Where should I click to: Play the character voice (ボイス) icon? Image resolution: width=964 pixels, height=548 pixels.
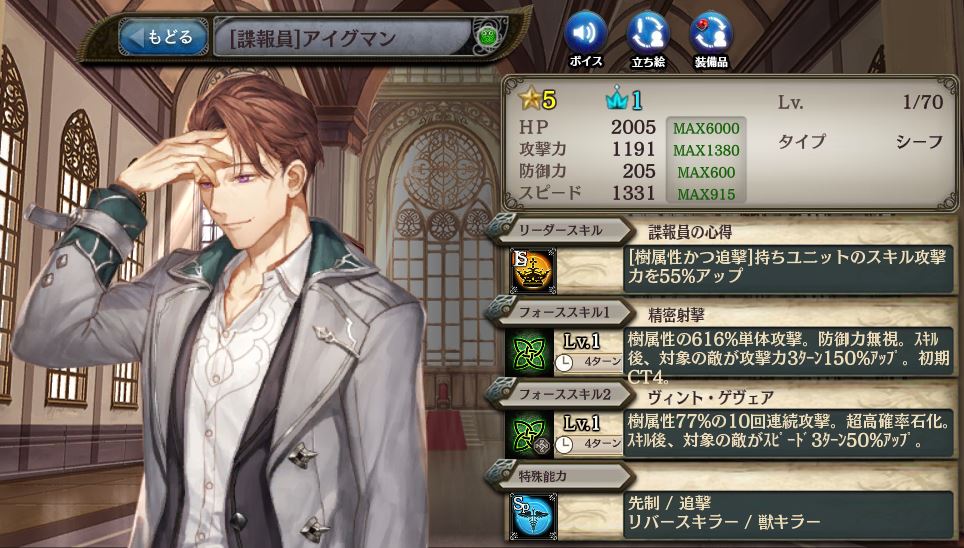(585, 32)
